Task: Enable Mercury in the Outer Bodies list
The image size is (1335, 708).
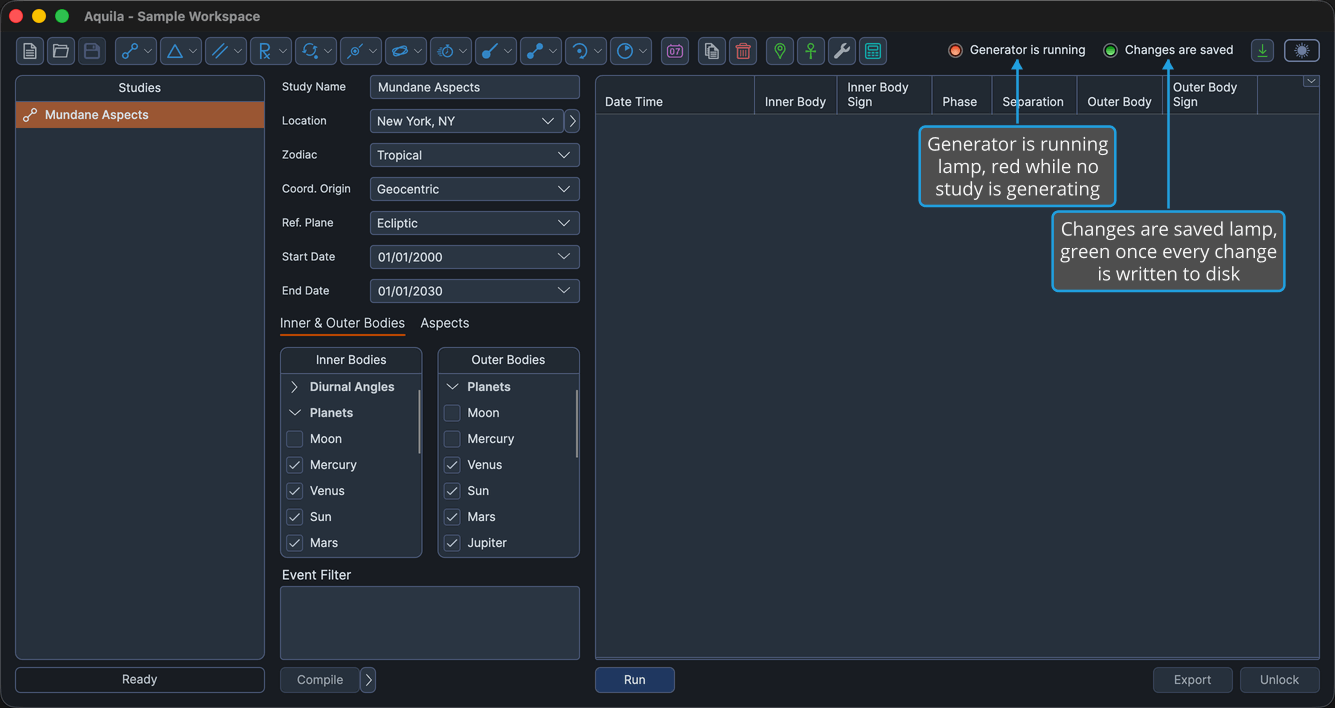Action: 452,439
